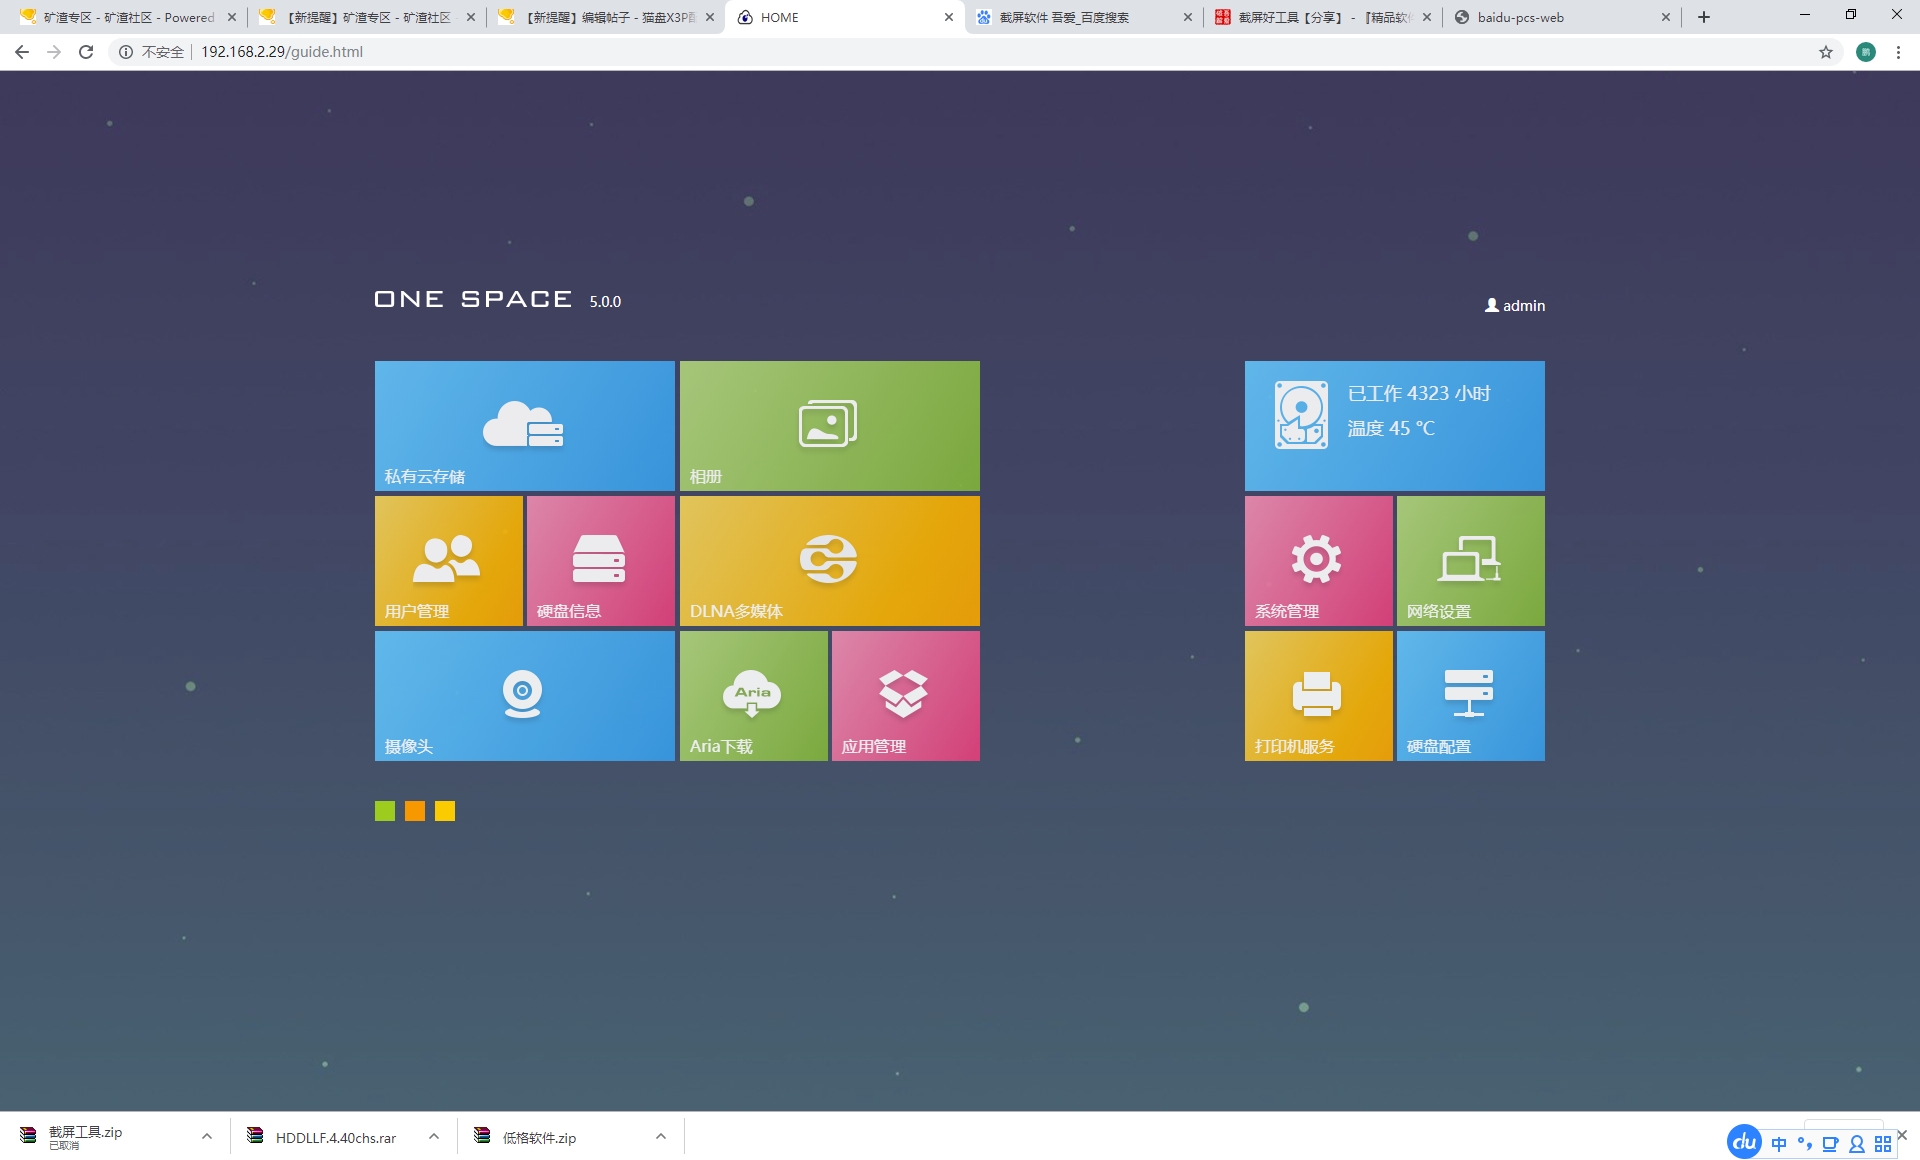The width and height of the screenshot is (1920, 1160).
Task: Expand options for 截屏工具.zip download
Action: [x=207, y=1137]
